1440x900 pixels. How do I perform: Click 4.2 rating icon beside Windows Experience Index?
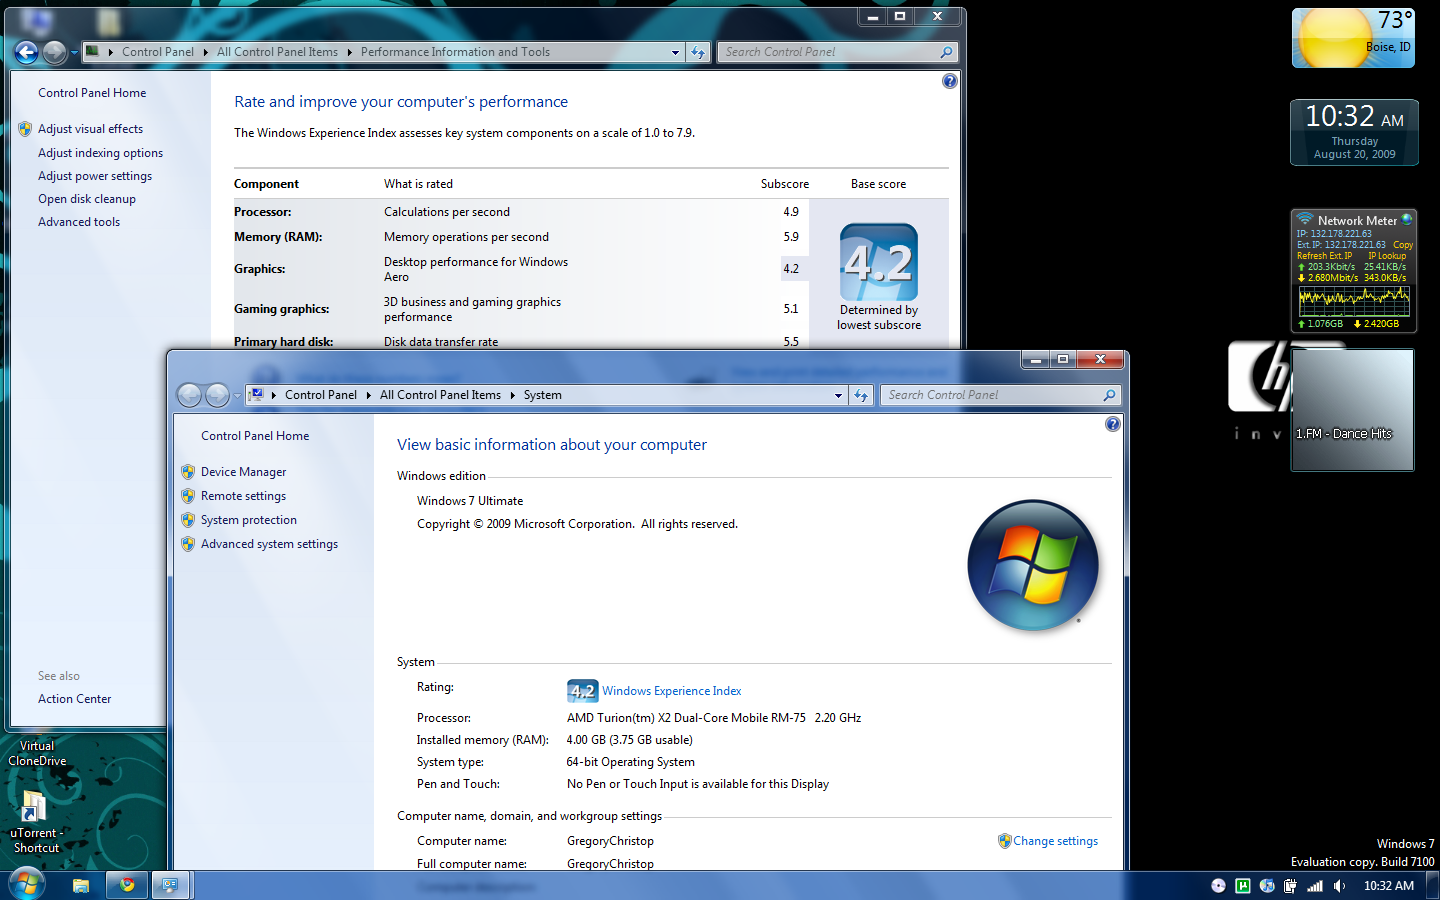point(582,691)
